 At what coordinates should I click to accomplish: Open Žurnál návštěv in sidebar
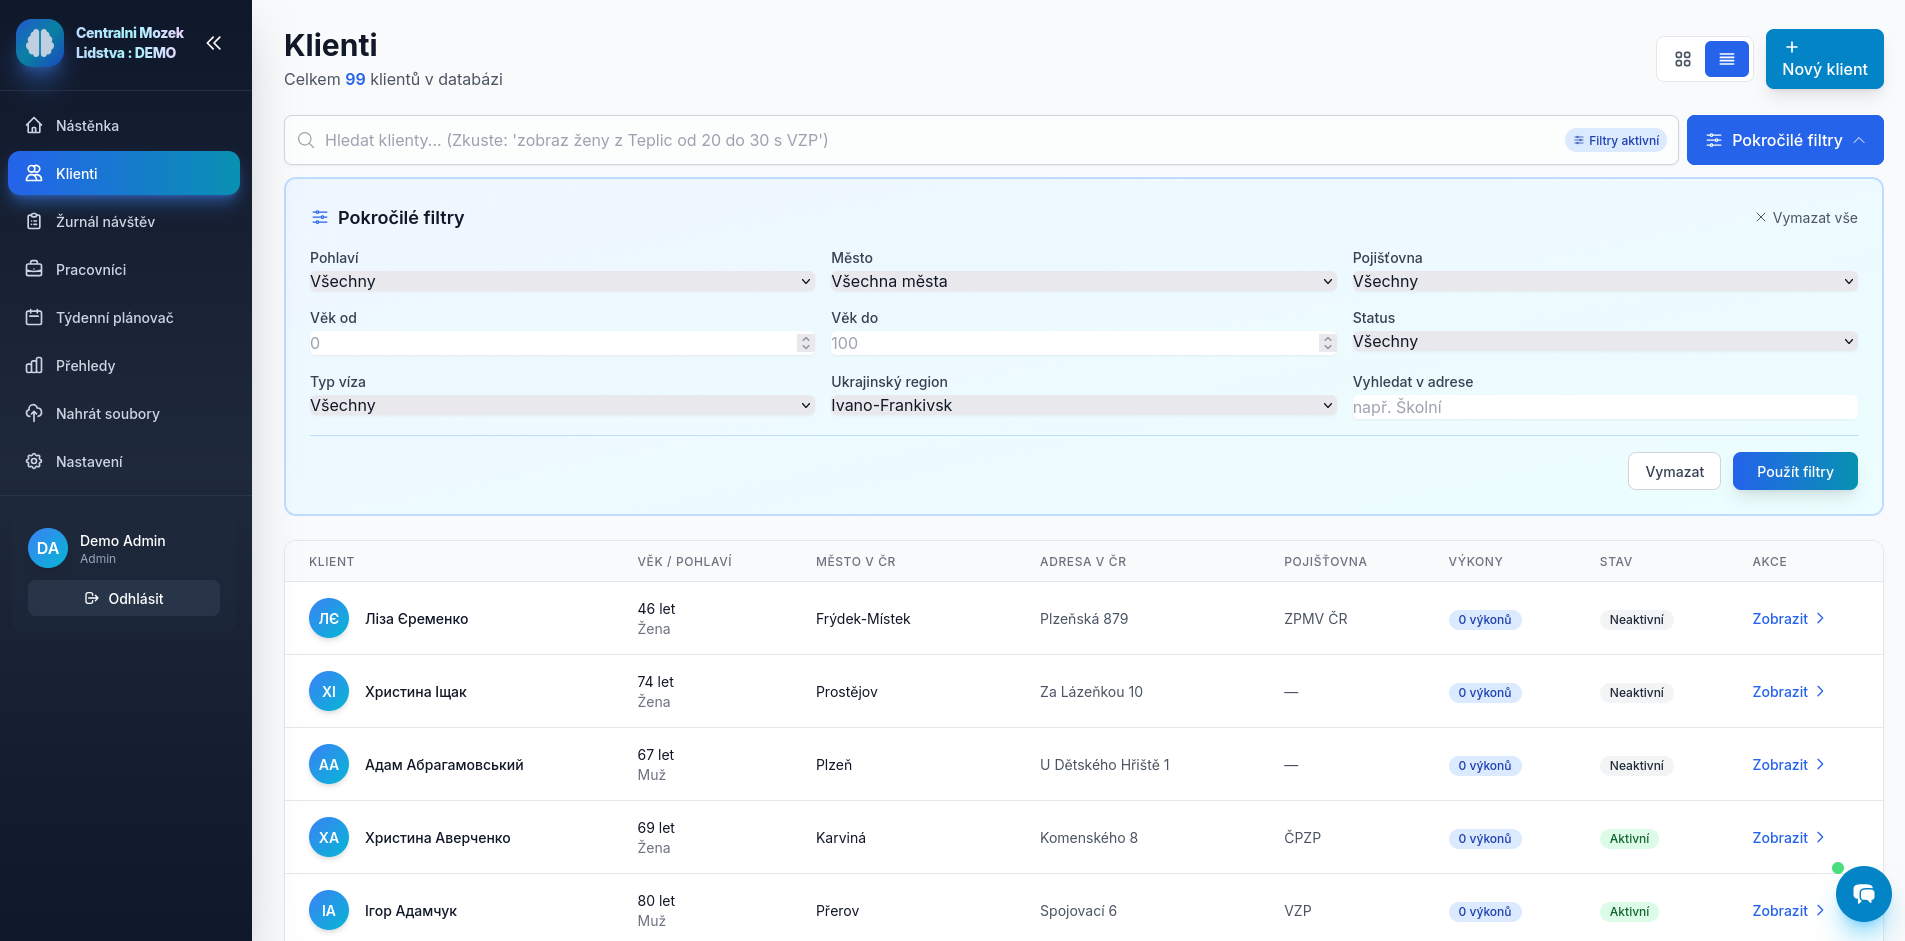[105, 222]
